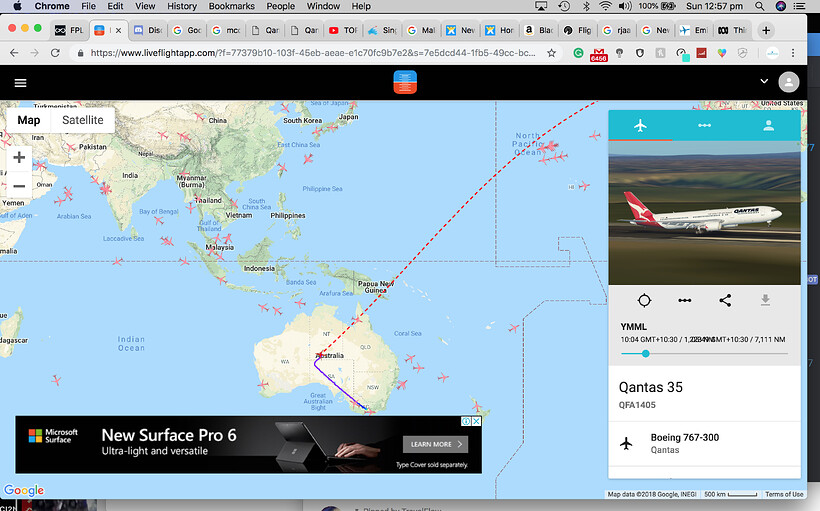Viewport: 820px width, 511px height.
Task: Open Spotlight search in menu bar
Action: 759,6
